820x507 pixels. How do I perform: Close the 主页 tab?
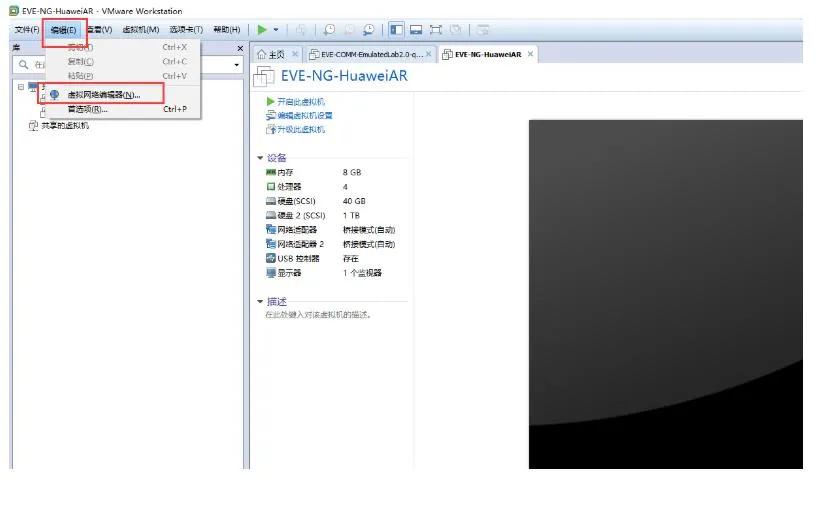coord(295,54)
